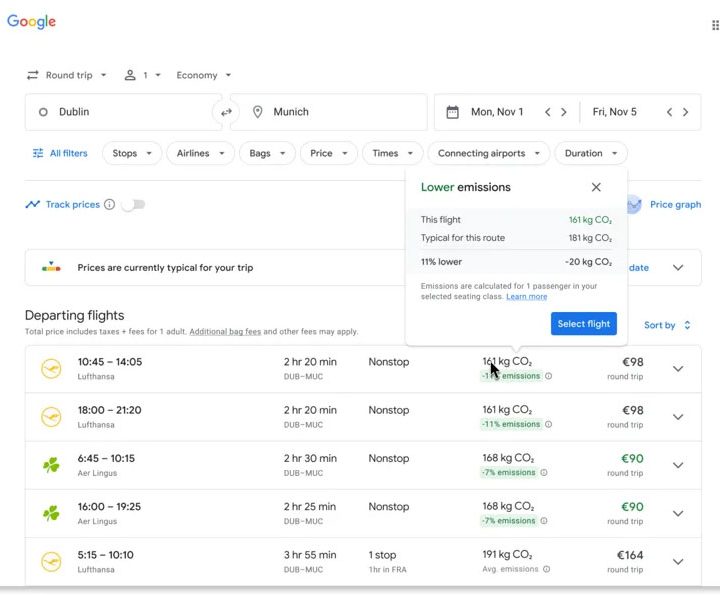Open the Connecting airports filter
The width and height of the screenshot is (720, 595).
click(x=489, y=153)
